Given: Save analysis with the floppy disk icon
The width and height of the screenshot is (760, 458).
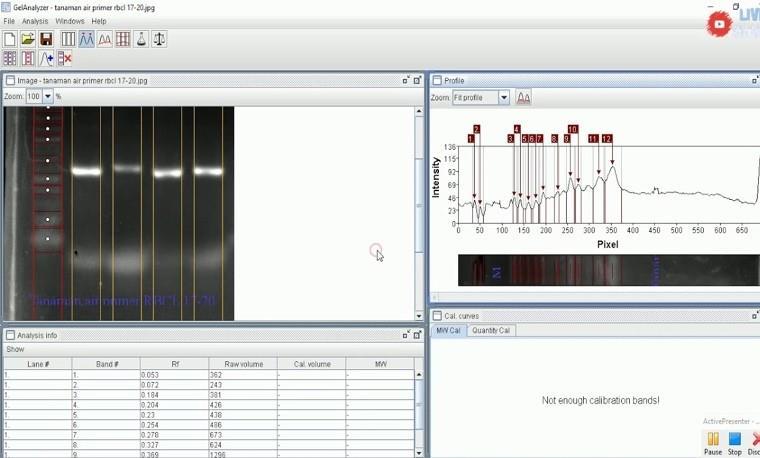Looking at the screenshot, I should 46,39.
